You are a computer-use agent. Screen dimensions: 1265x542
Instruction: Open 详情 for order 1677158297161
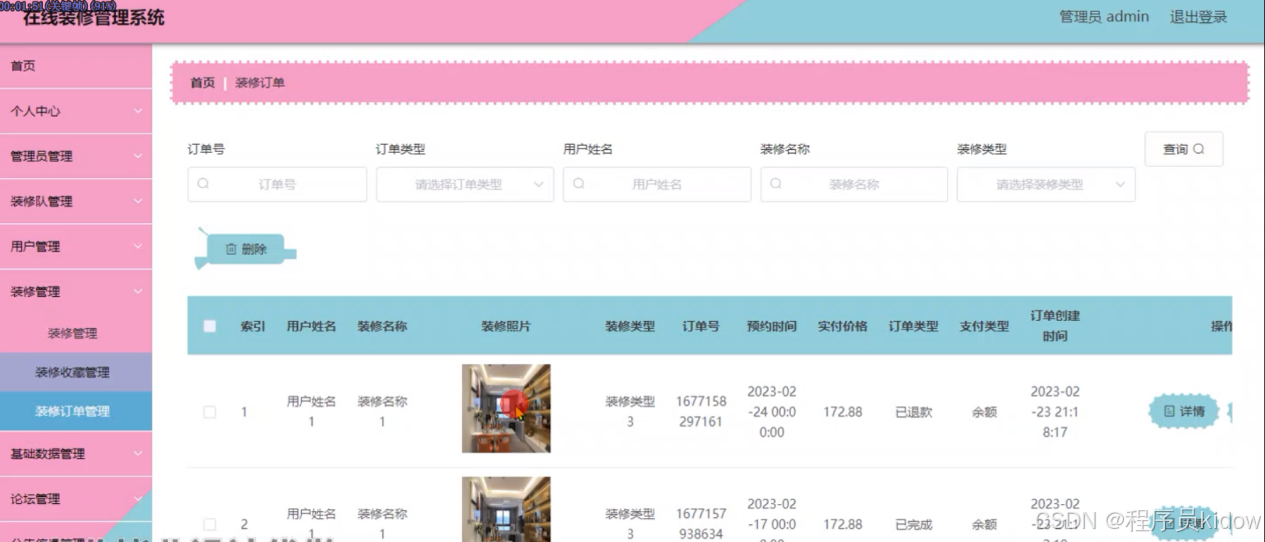[x=1184, y=411]
